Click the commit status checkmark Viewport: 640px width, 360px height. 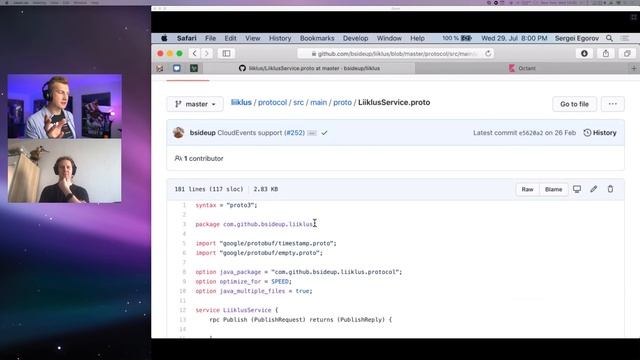[x=324, y=133]
